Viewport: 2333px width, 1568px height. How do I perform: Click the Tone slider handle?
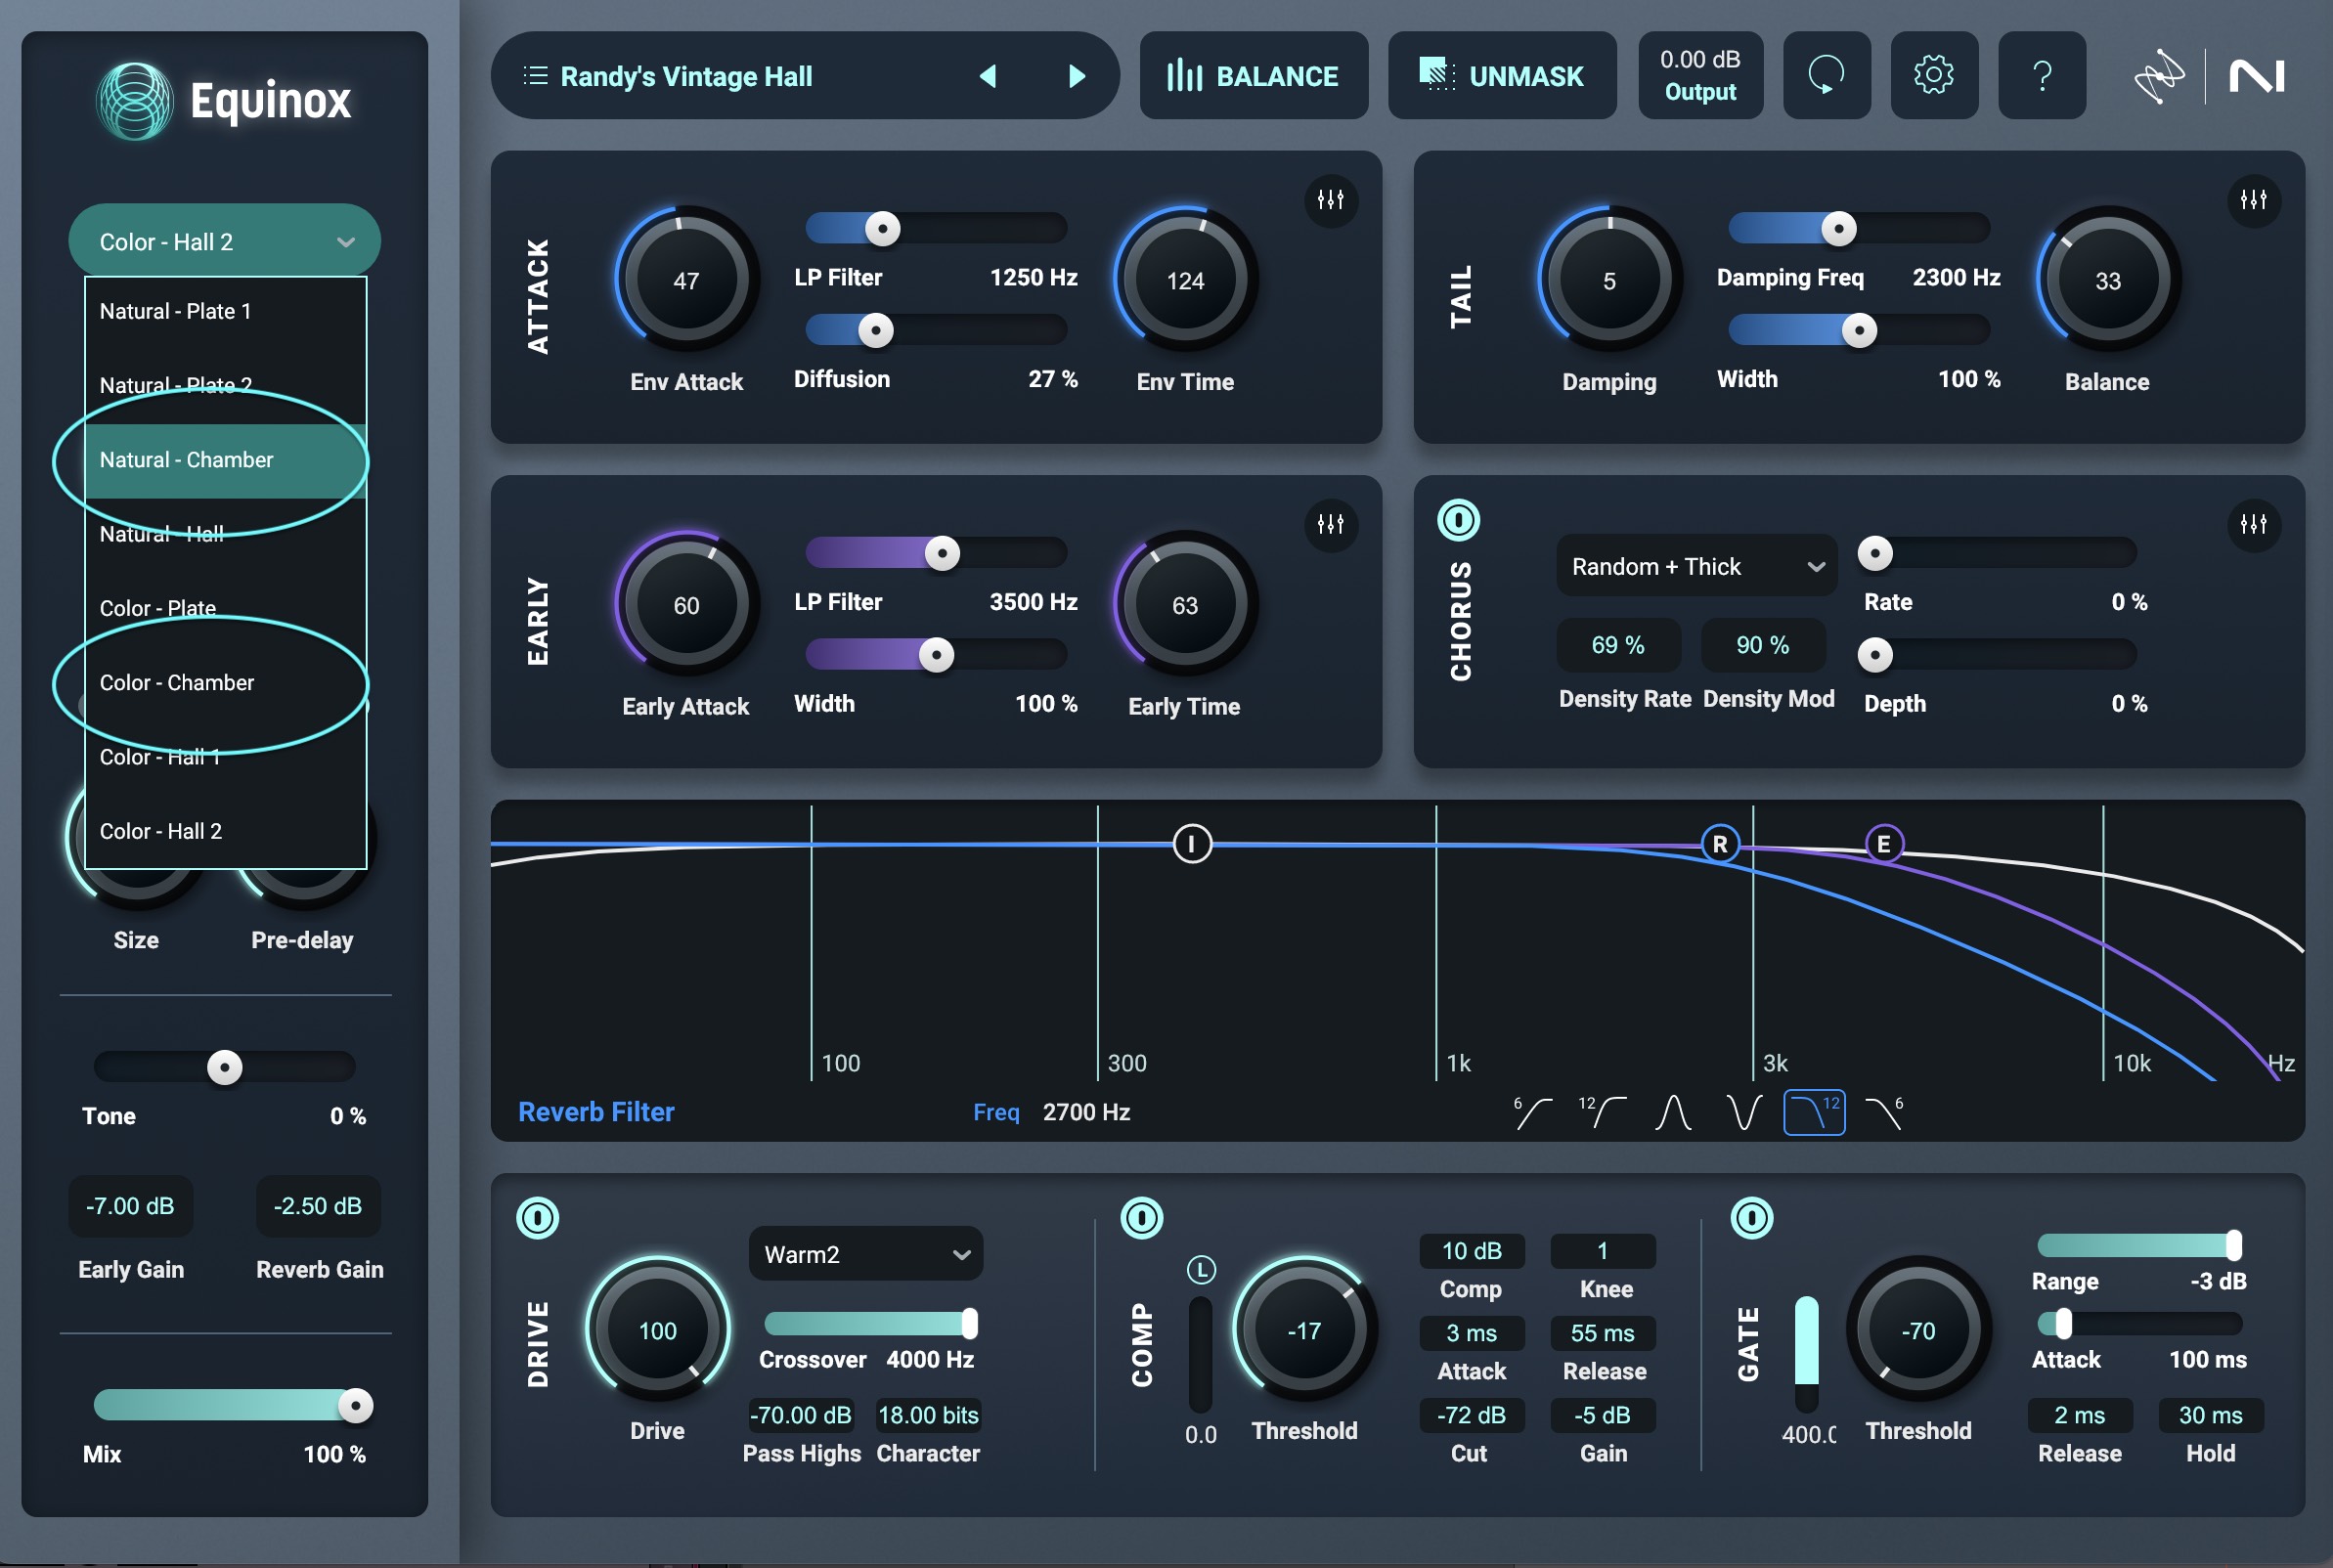click(x=224, y=1067)
